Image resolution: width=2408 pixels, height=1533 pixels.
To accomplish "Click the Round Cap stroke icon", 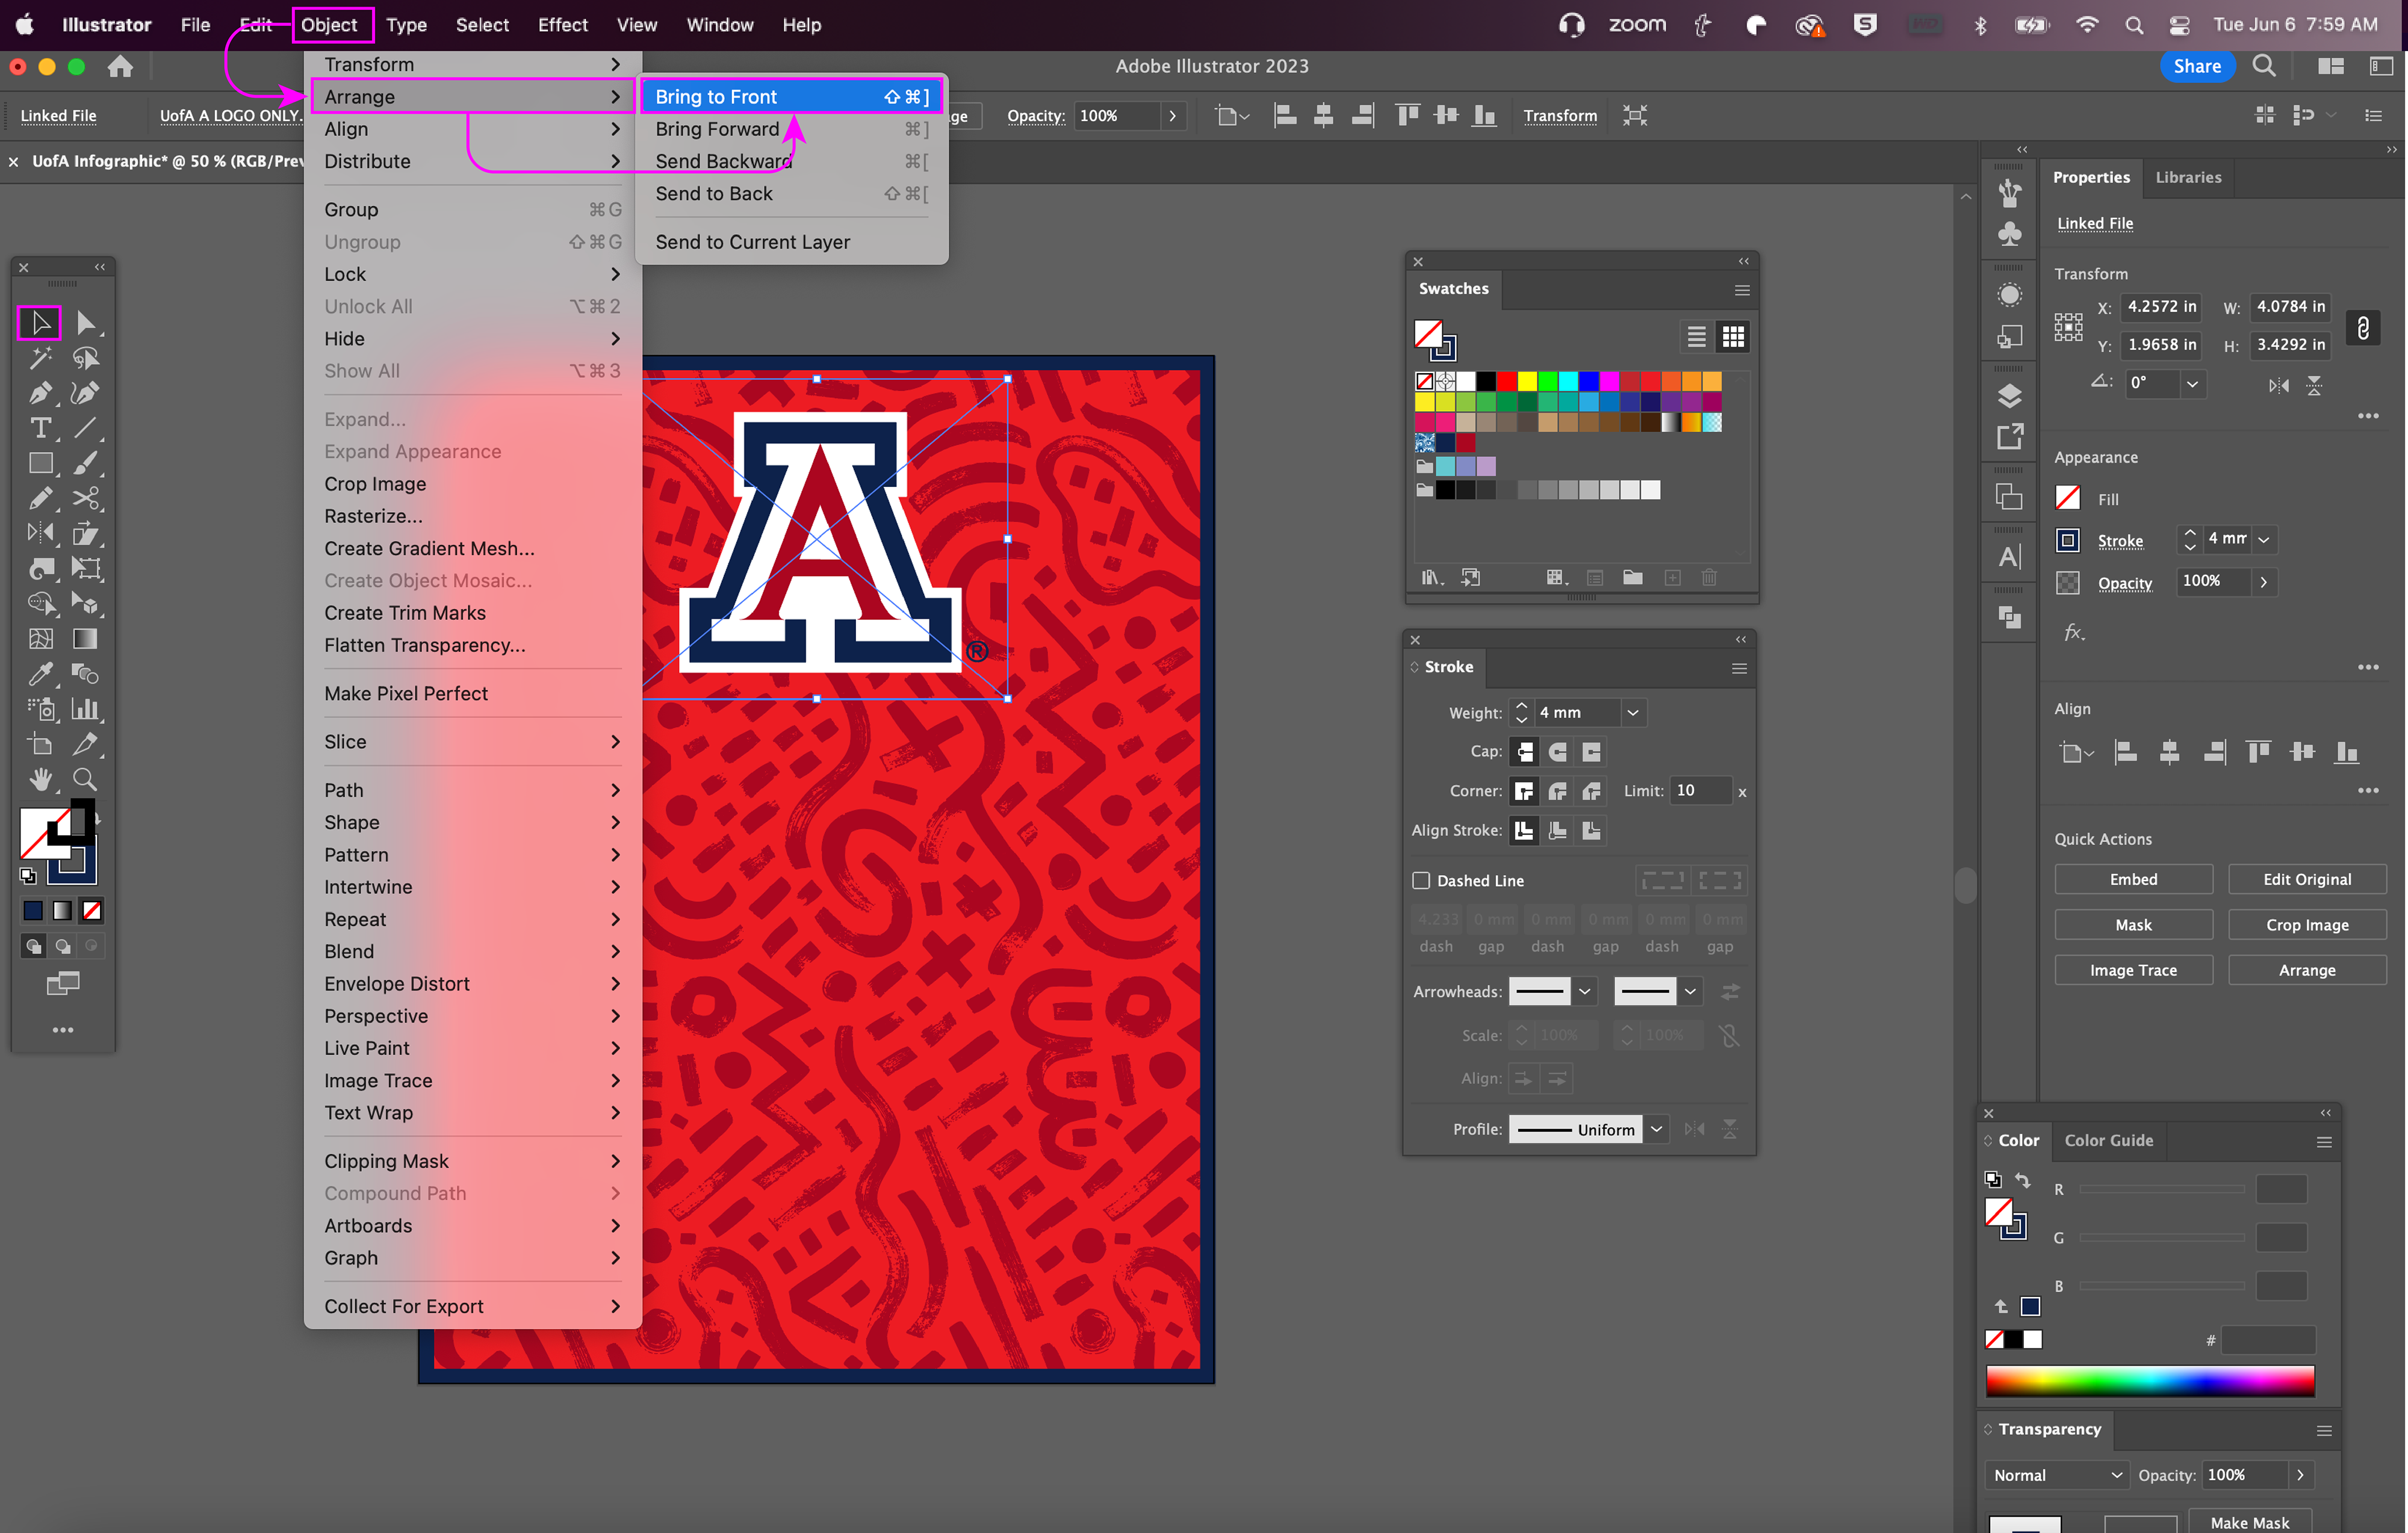I will click(x=1557, y=752).
